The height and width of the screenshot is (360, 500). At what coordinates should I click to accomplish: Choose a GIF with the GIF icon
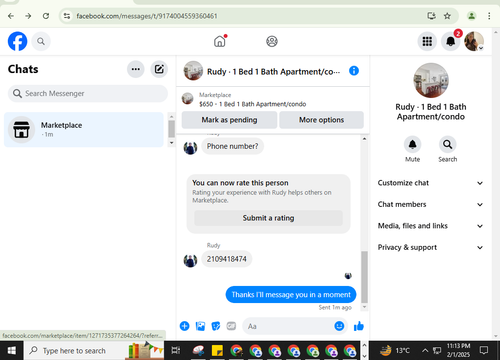point(231,326)
